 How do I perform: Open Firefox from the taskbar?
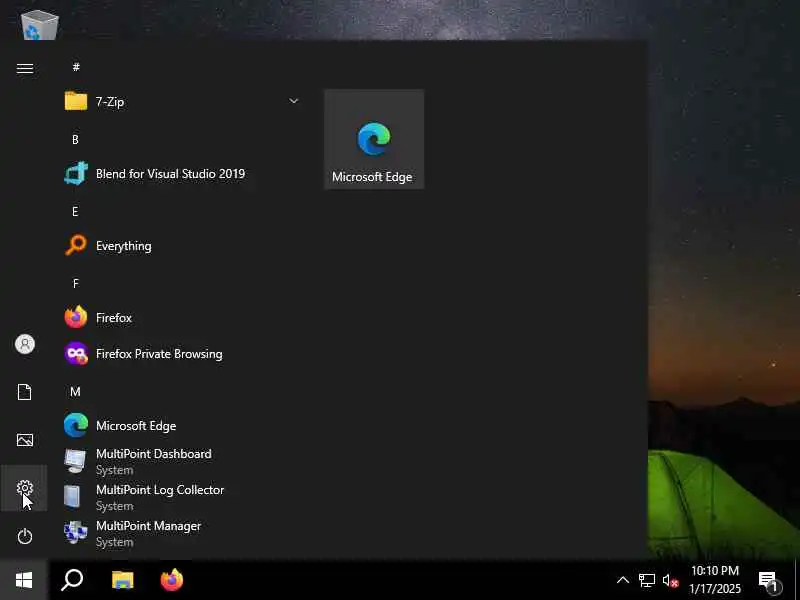[172, 580]
